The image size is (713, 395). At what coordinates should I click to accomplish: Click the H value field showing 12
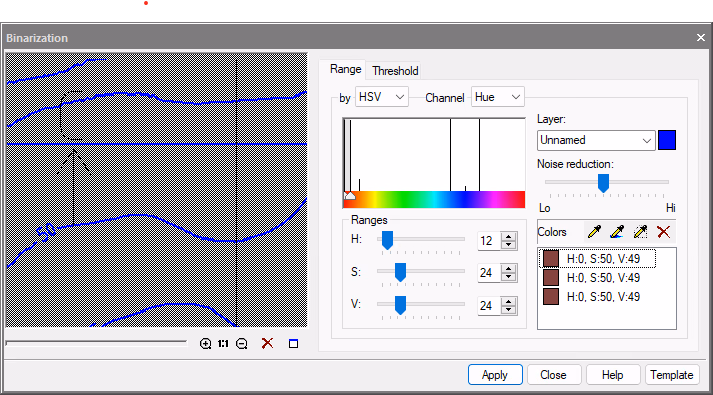point(488,241)
